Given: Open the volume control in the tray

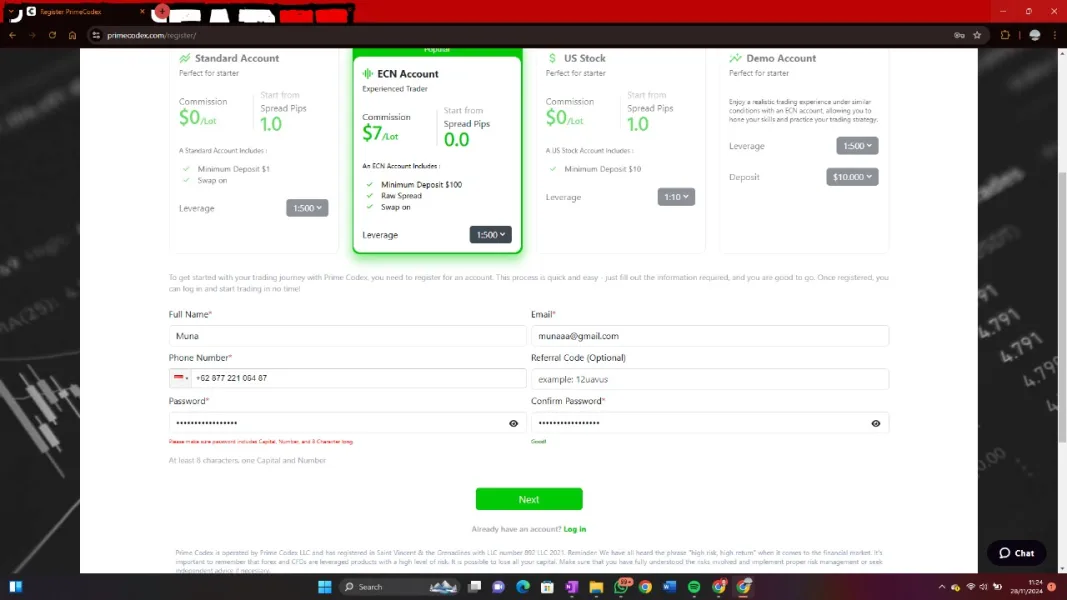Looking at the screenshot, I should [x=984, y=587].
